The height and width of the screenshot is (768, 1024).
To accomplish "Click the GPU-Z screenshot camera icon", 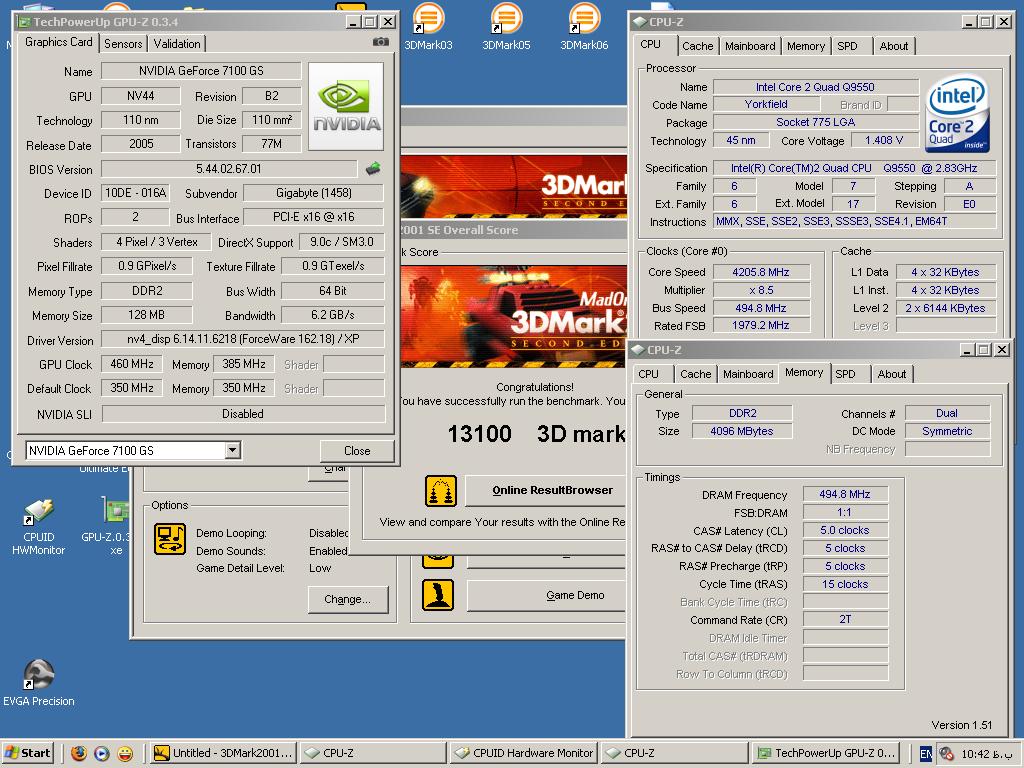I will pos(381,42).
